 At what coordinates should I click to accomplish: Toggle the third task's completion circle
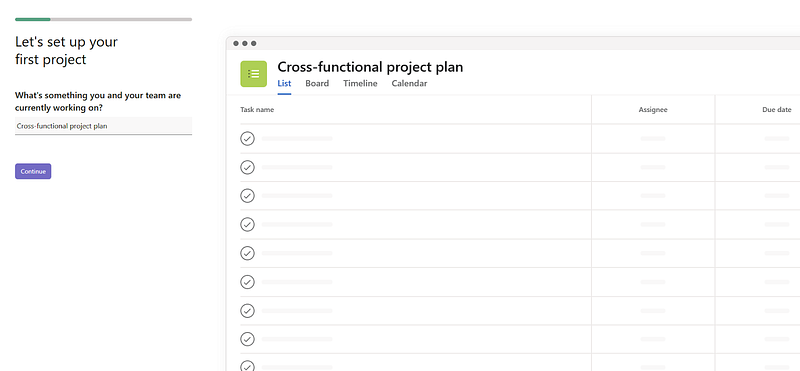[x=247, y=195]
